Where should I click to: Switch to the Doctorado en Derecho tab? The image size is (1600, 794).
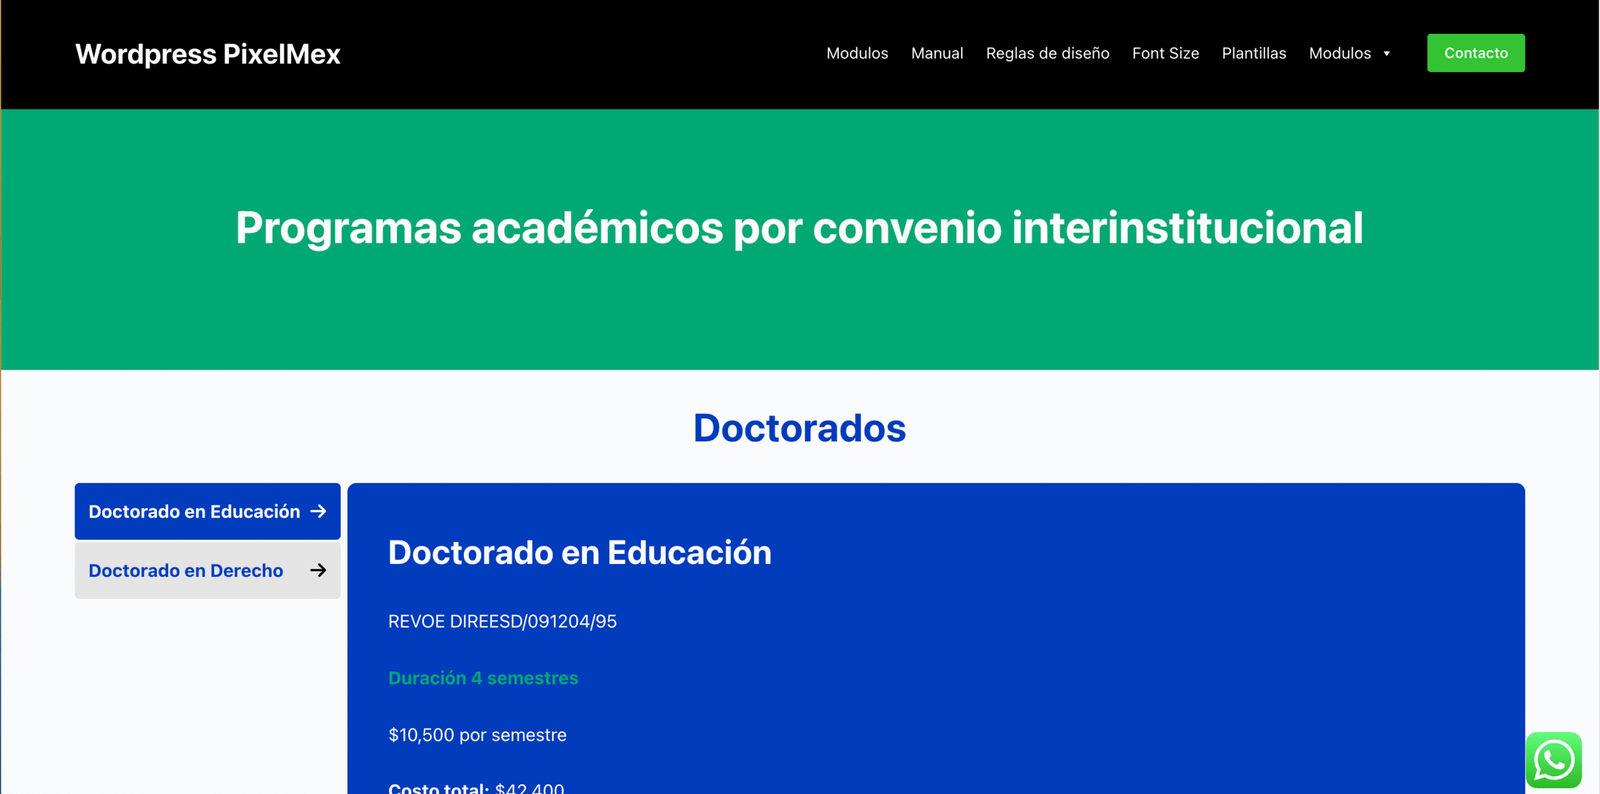tap(186, 570)
